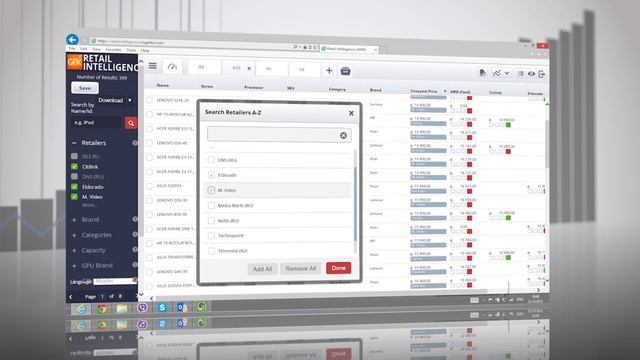Check Notik (RU) in the dialog

pyautogui.click(x=211, y=220)
